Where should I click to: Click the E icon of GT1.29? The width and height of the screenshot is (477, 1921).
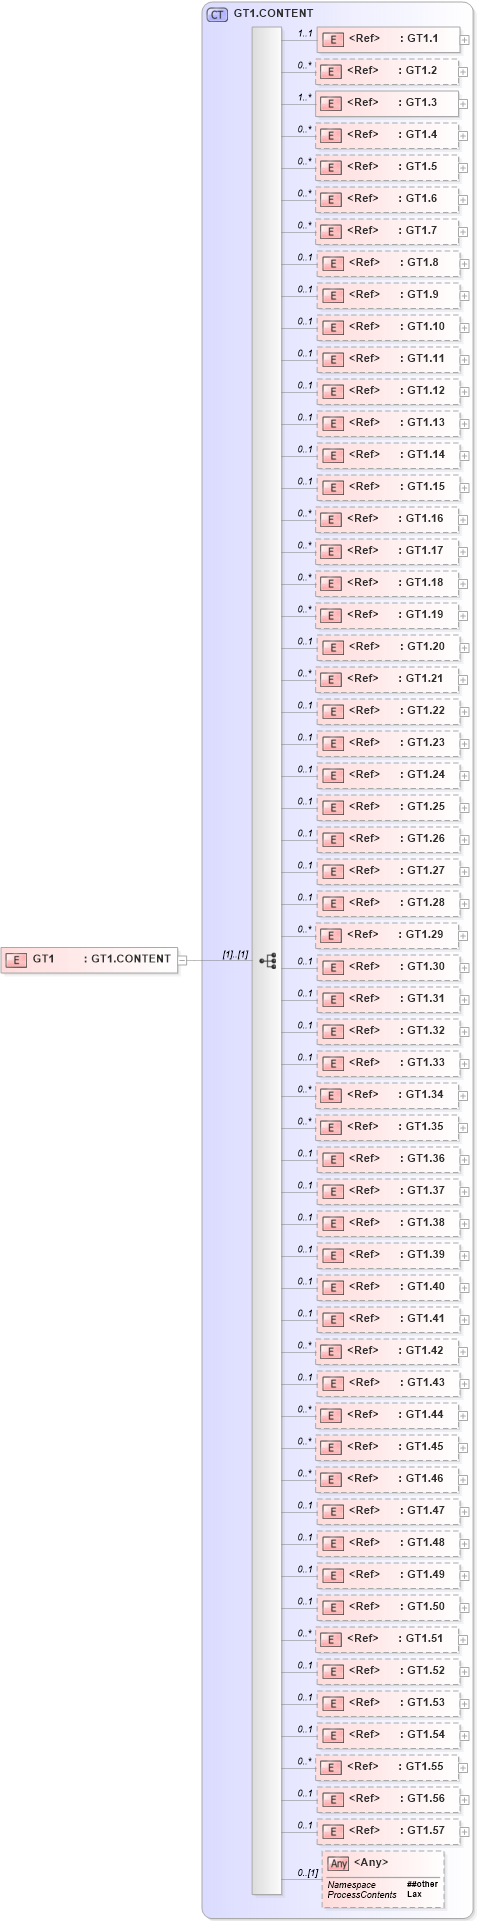[x=332, y=935]
